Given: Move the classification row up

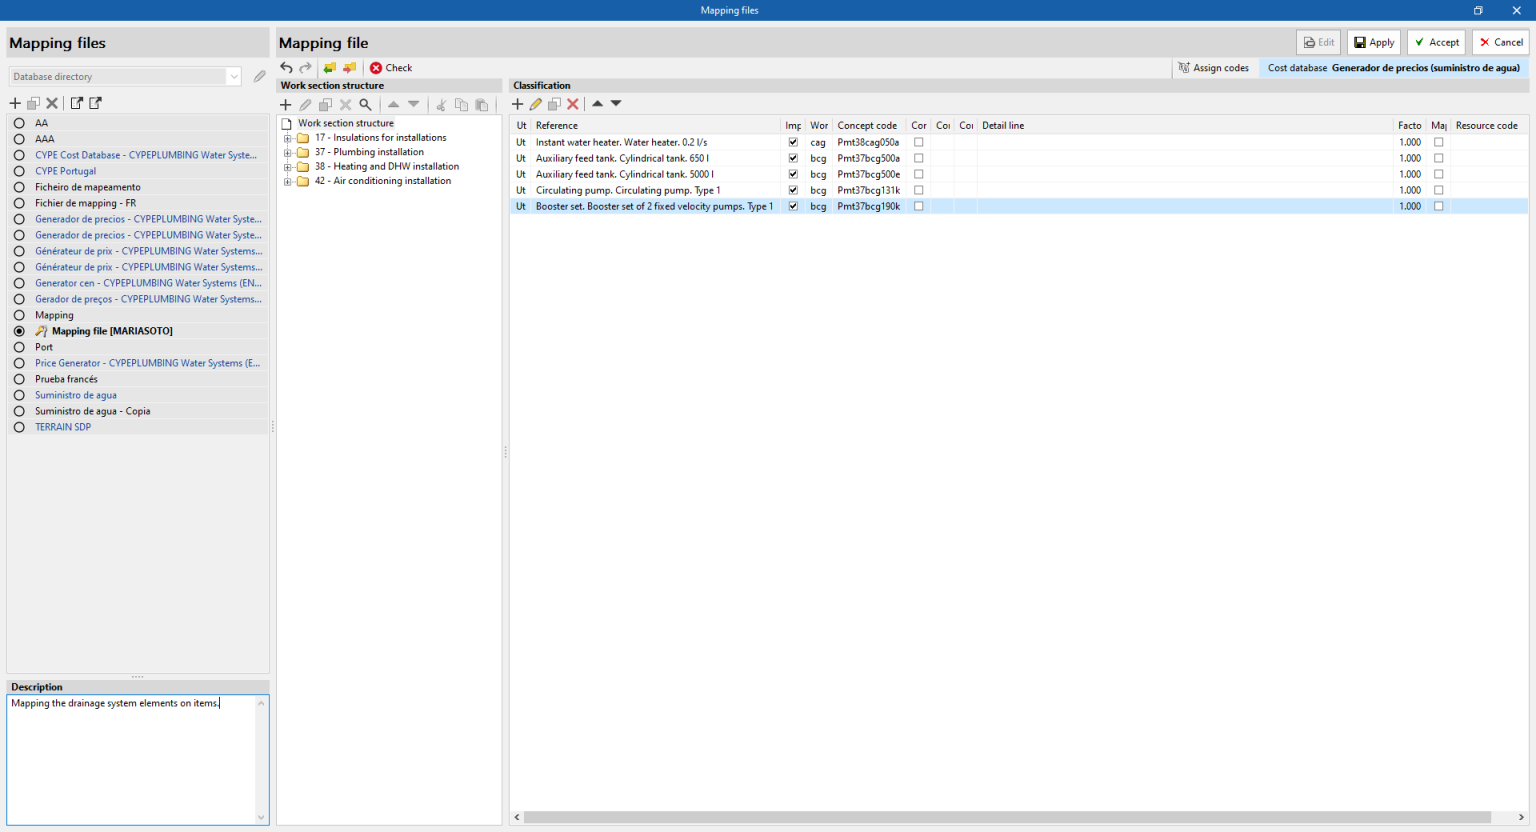Looking at the screenshot, I should tap(597, 104).
